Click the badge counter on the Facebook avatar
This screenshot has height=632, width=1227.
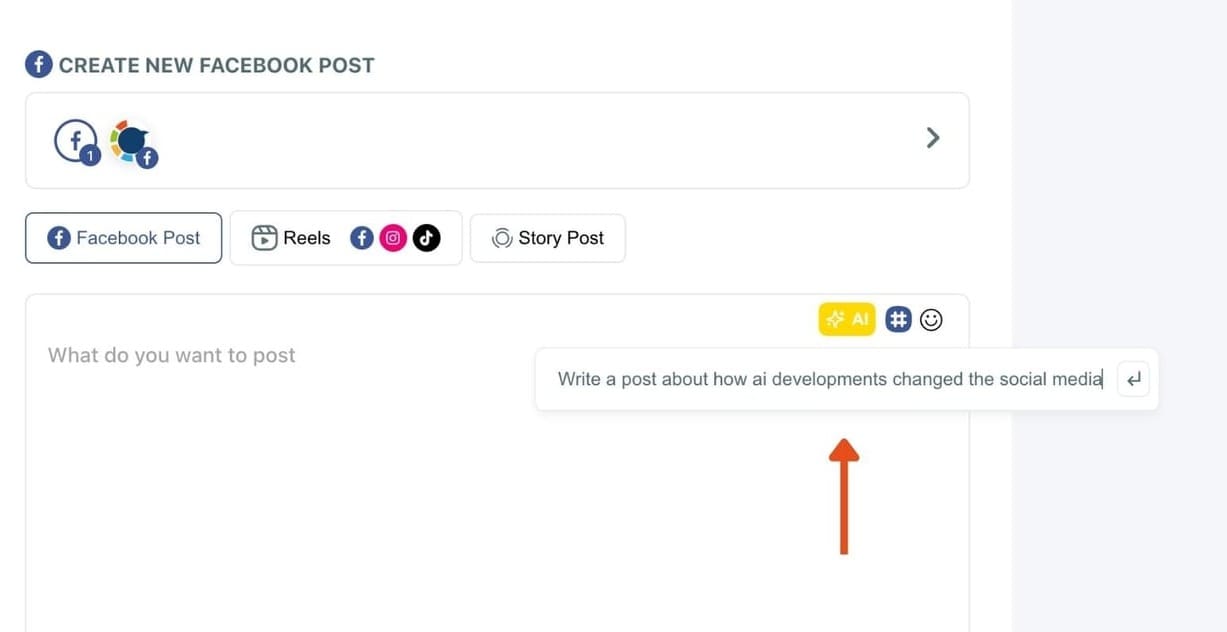(x=90, y=157)
